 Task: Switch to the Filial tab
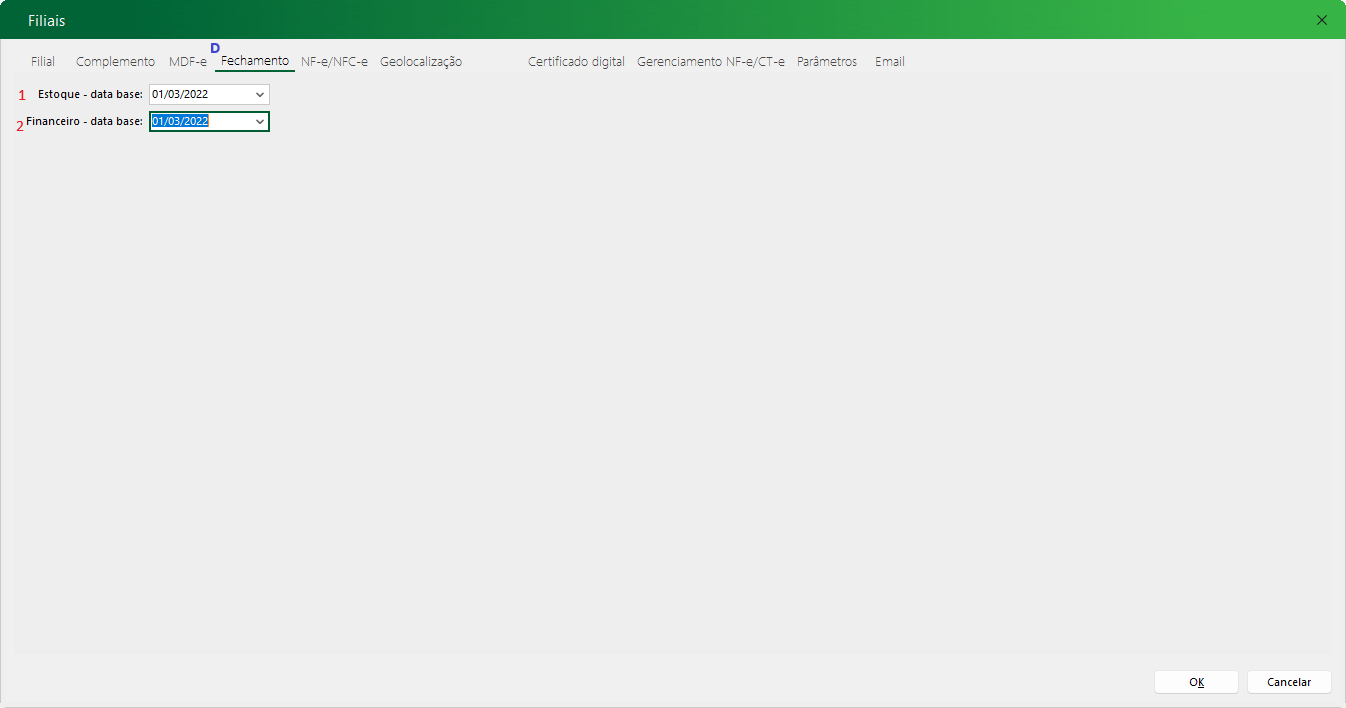(x=43, y=62)
